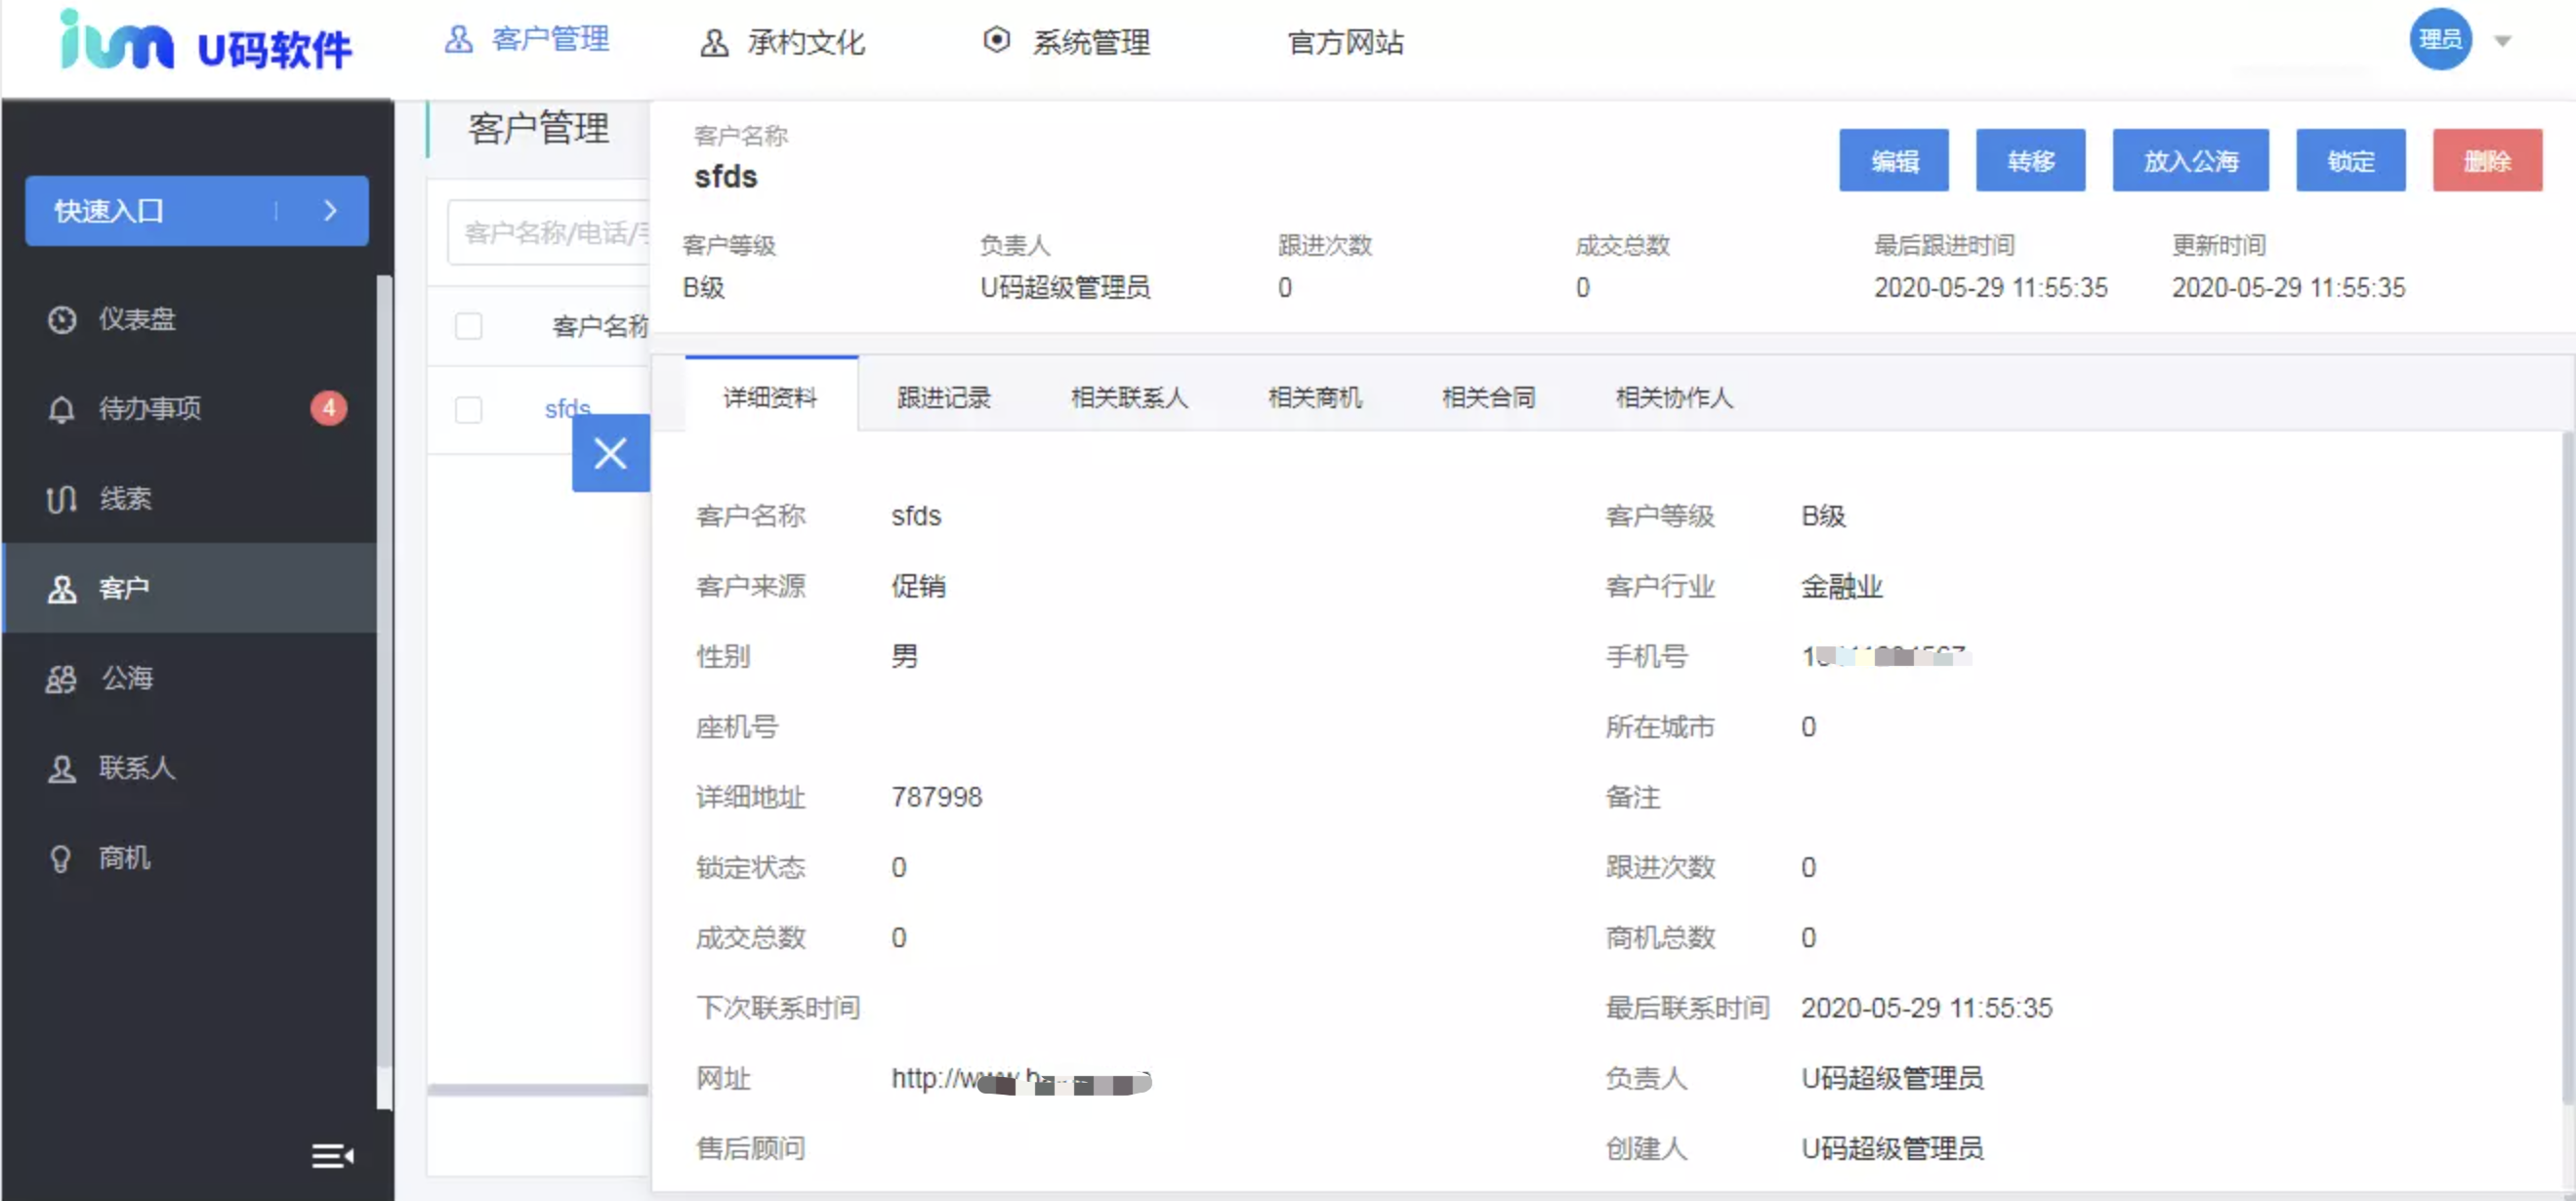This screenshot has width=2576, height=1201.
Task: Check the checkbox for the sfds row
Action: pyautogui.click(x=468, y=410)
